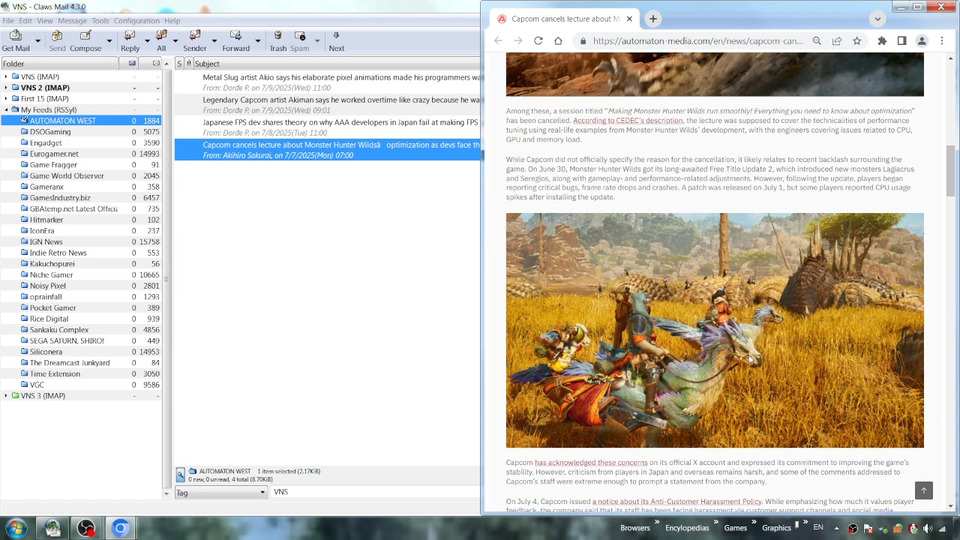Click the new messages column icon in Folder header
This screenshot has width=960, height=540.
click(132, 64)
